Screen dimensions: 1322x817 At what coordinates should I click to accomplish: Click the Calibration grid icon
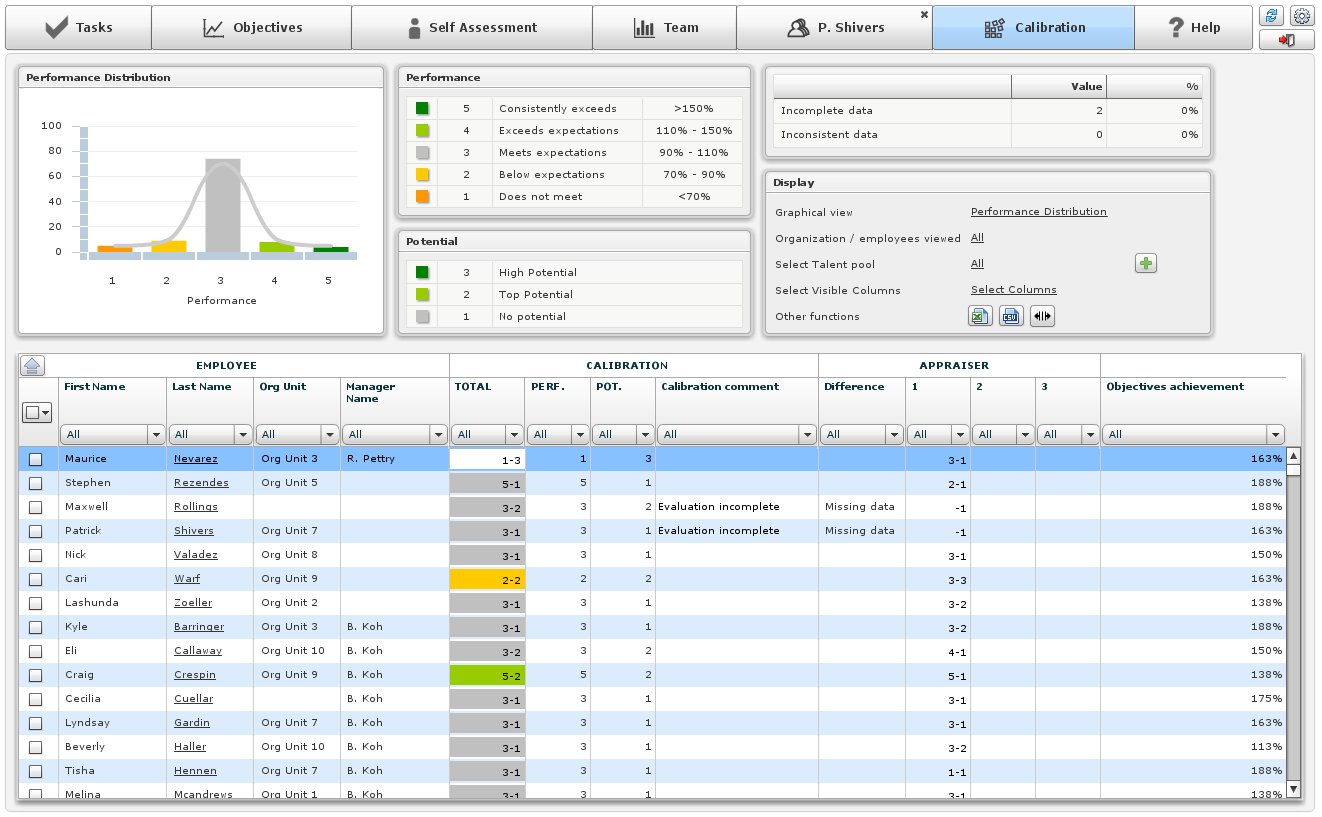tap(994, 28)
